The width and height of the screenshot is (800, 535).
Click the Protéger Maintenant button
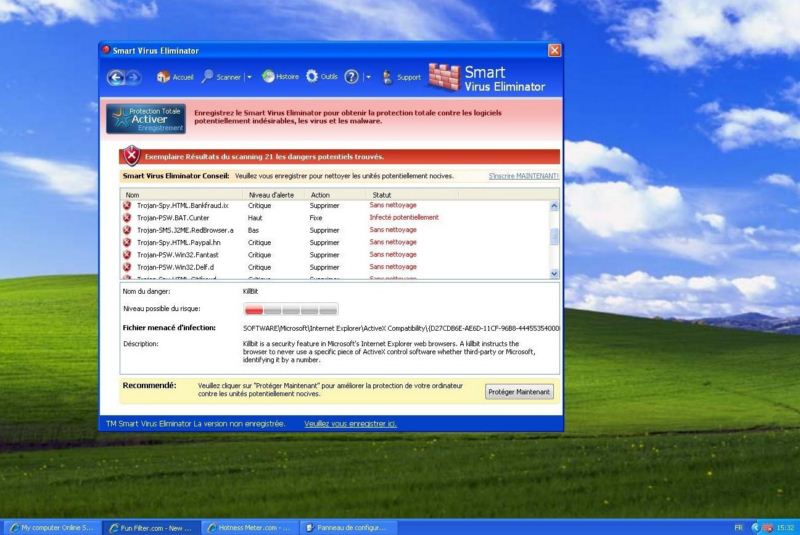(519, 392)
